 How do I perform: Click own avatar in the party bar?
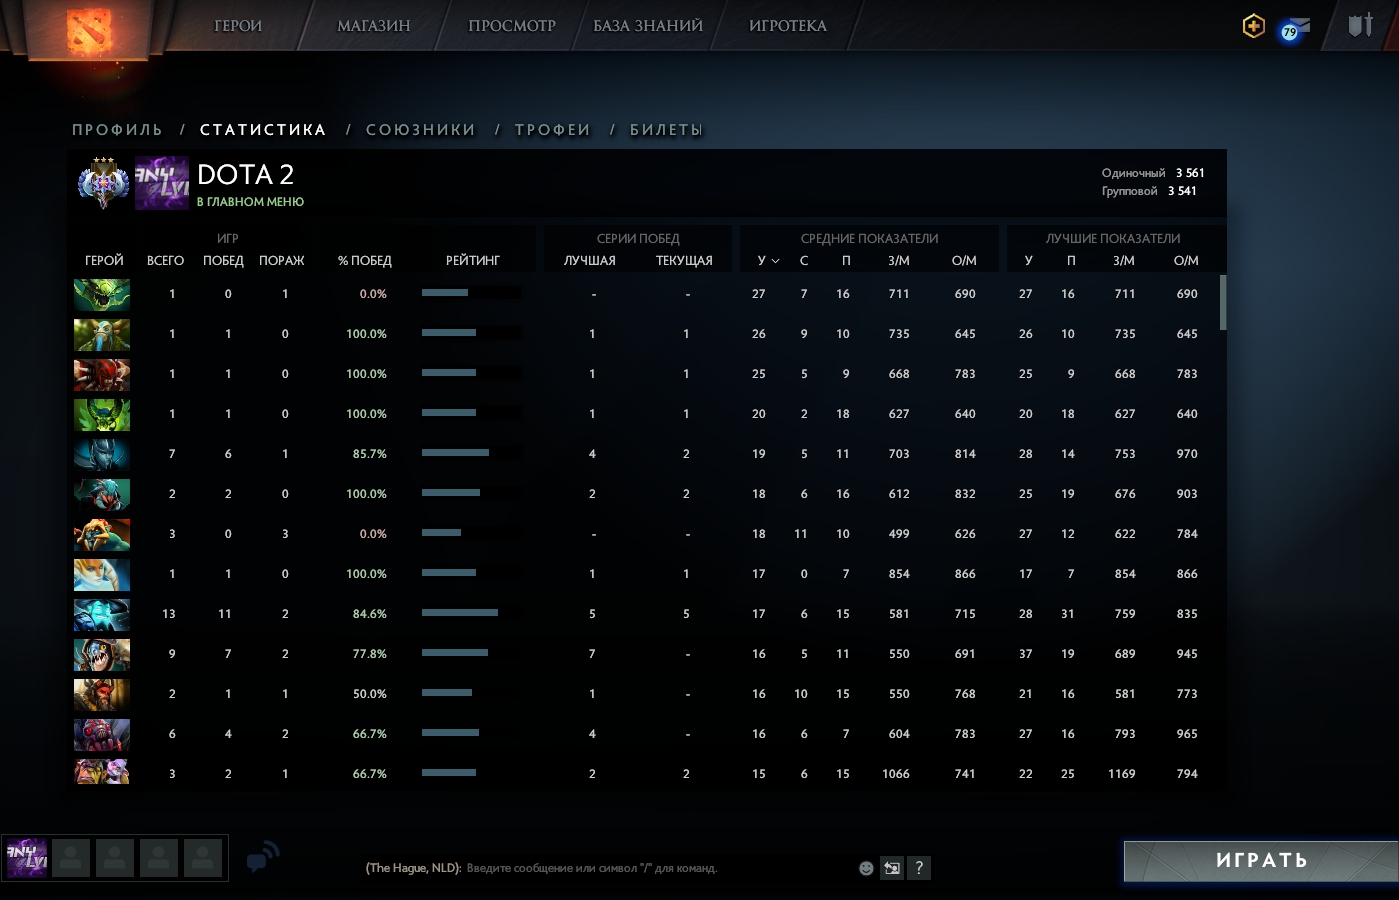coord(27,858)
